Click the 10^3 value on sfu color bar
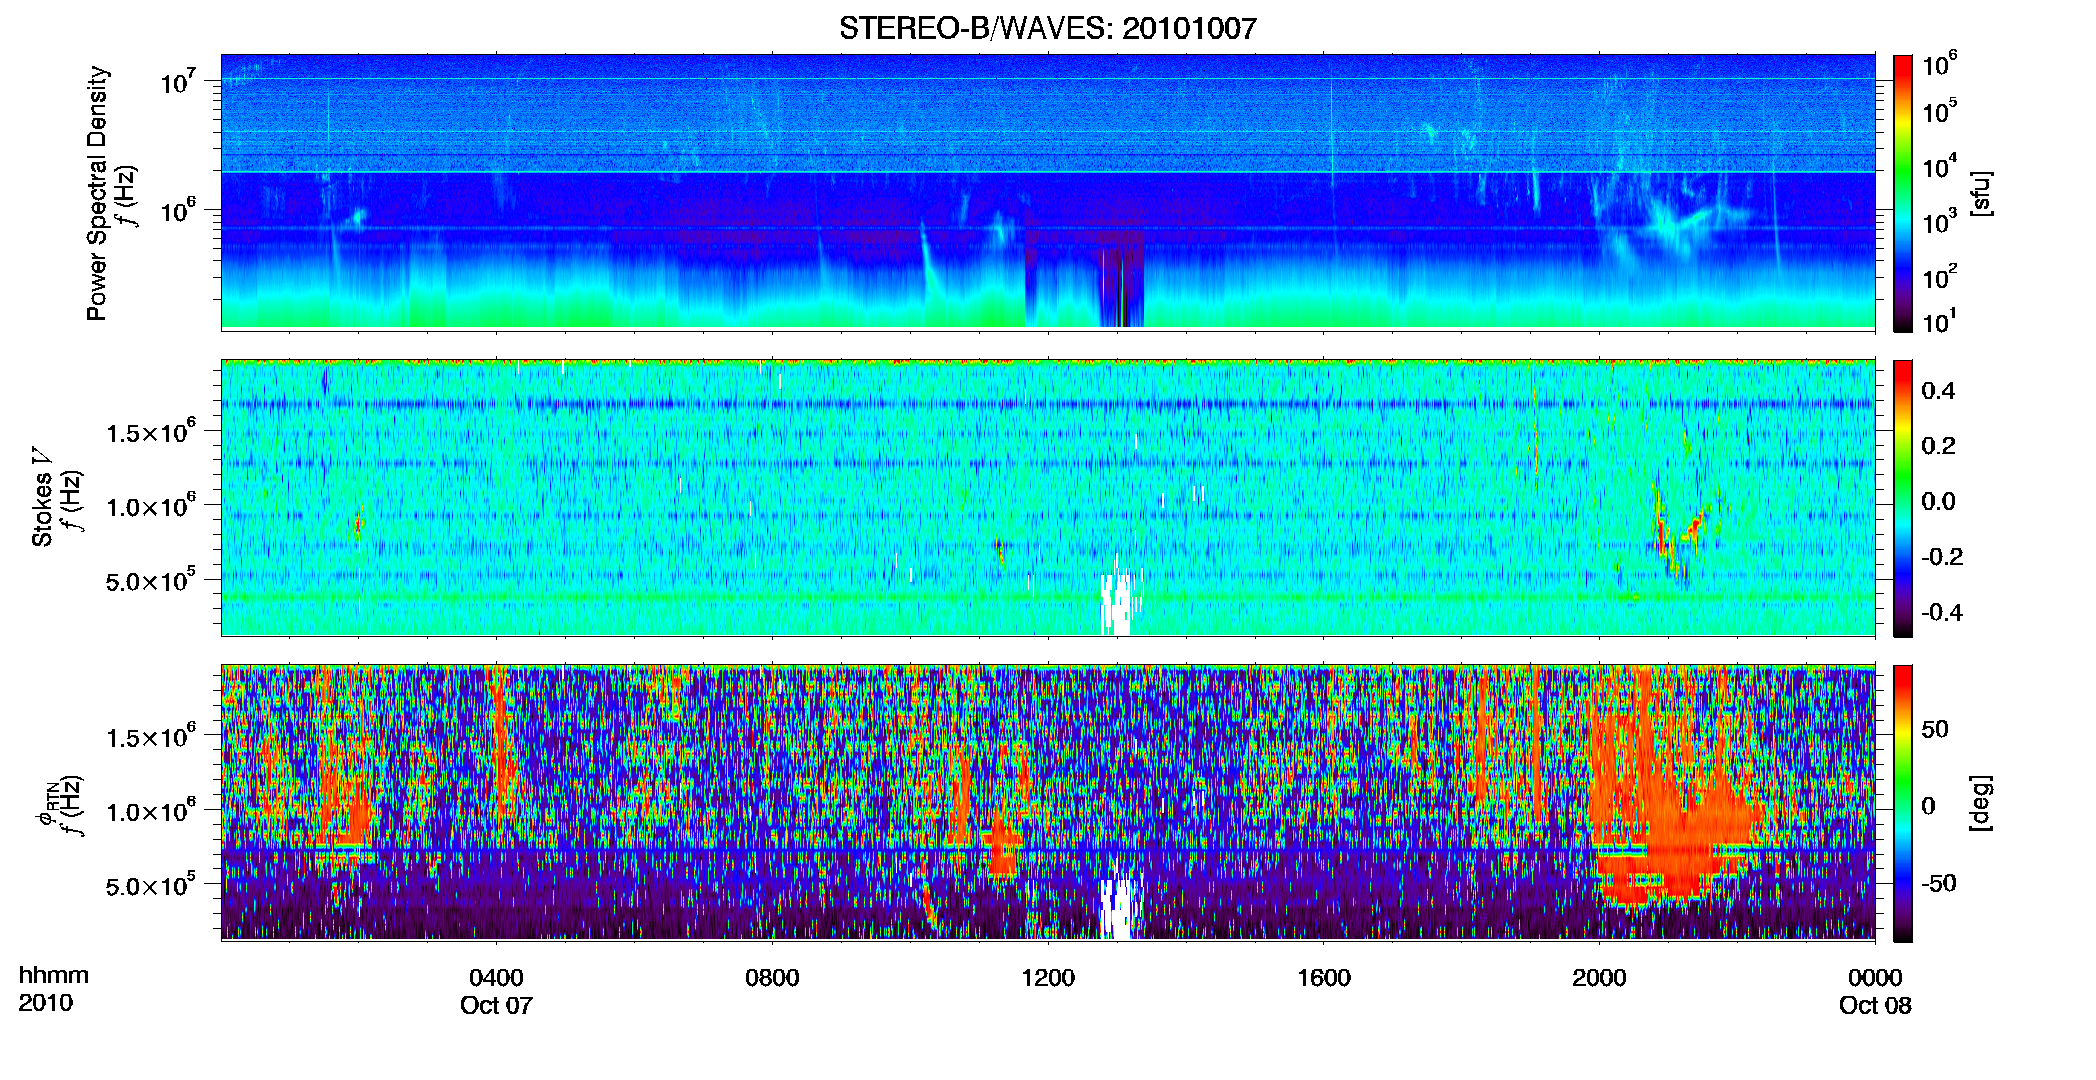Screen dimensions: 2096x1080 point(1941,222)
